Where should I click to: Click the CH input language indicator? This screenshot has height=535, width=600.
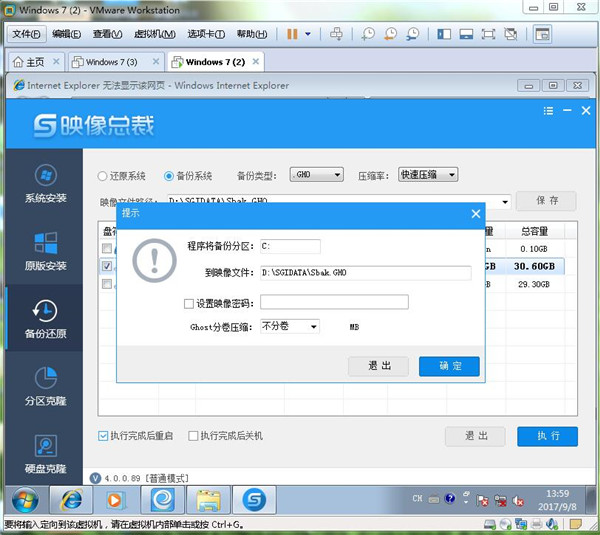tap(417, 498)
